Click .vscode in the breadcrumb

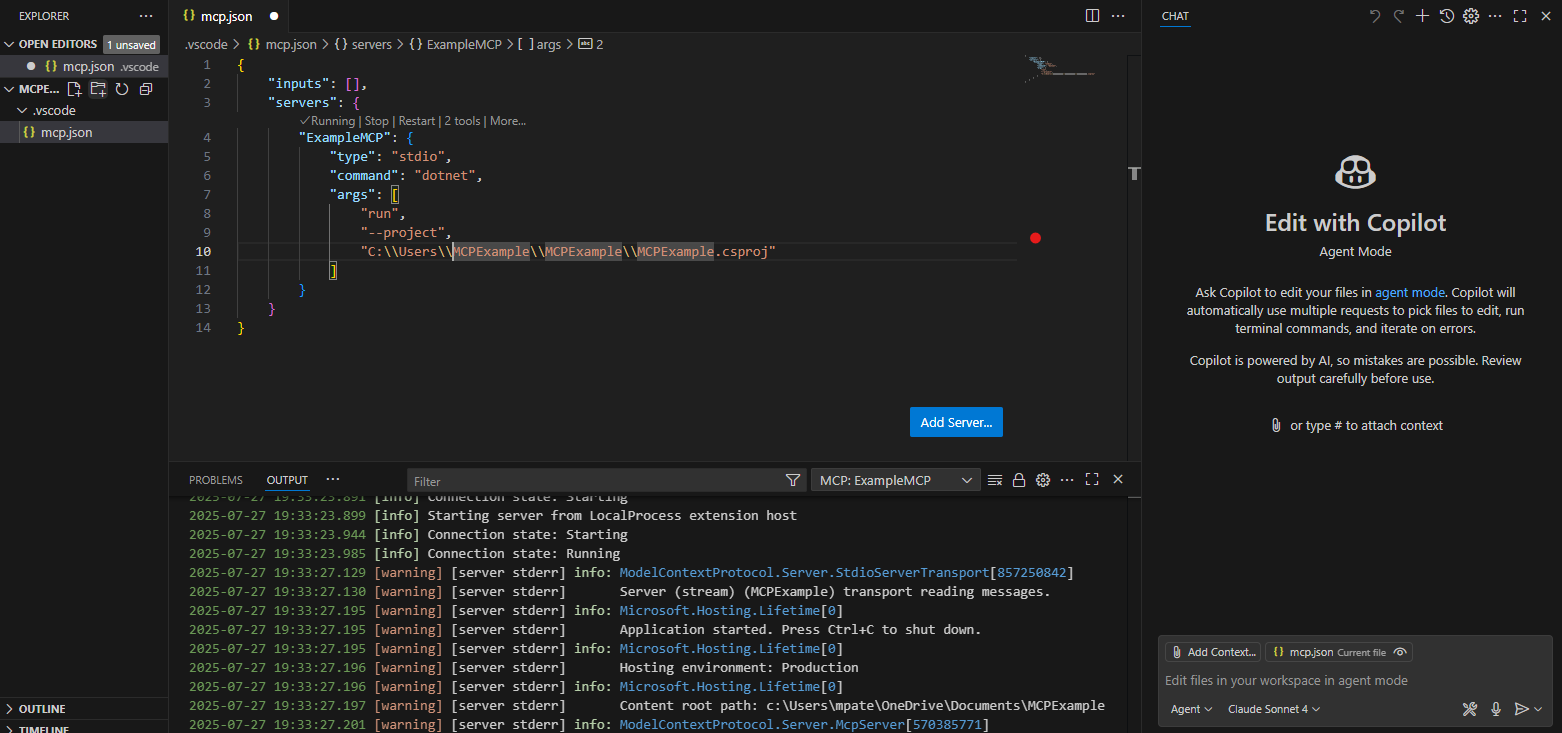[x=207, y=44]
